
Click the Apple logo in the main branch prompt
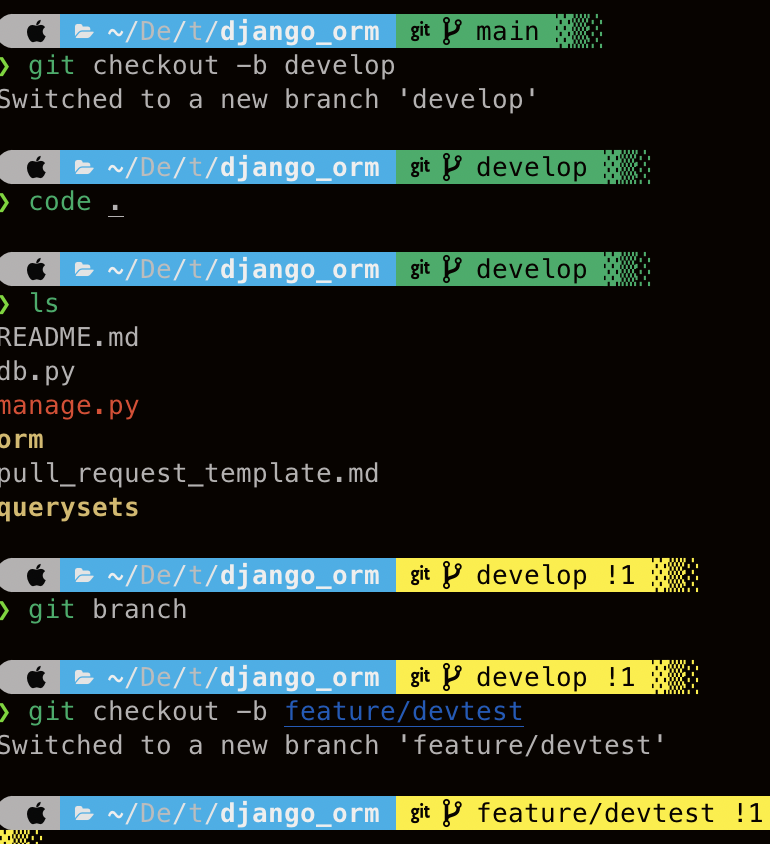(37, 31)
